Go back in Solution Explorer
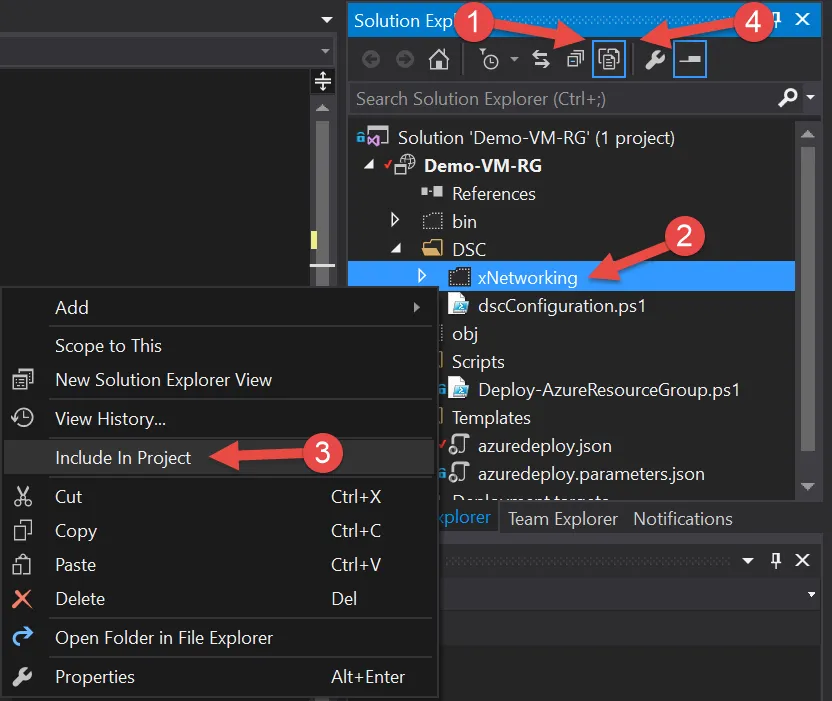The image size is (832, 701). tap(371, 59)
